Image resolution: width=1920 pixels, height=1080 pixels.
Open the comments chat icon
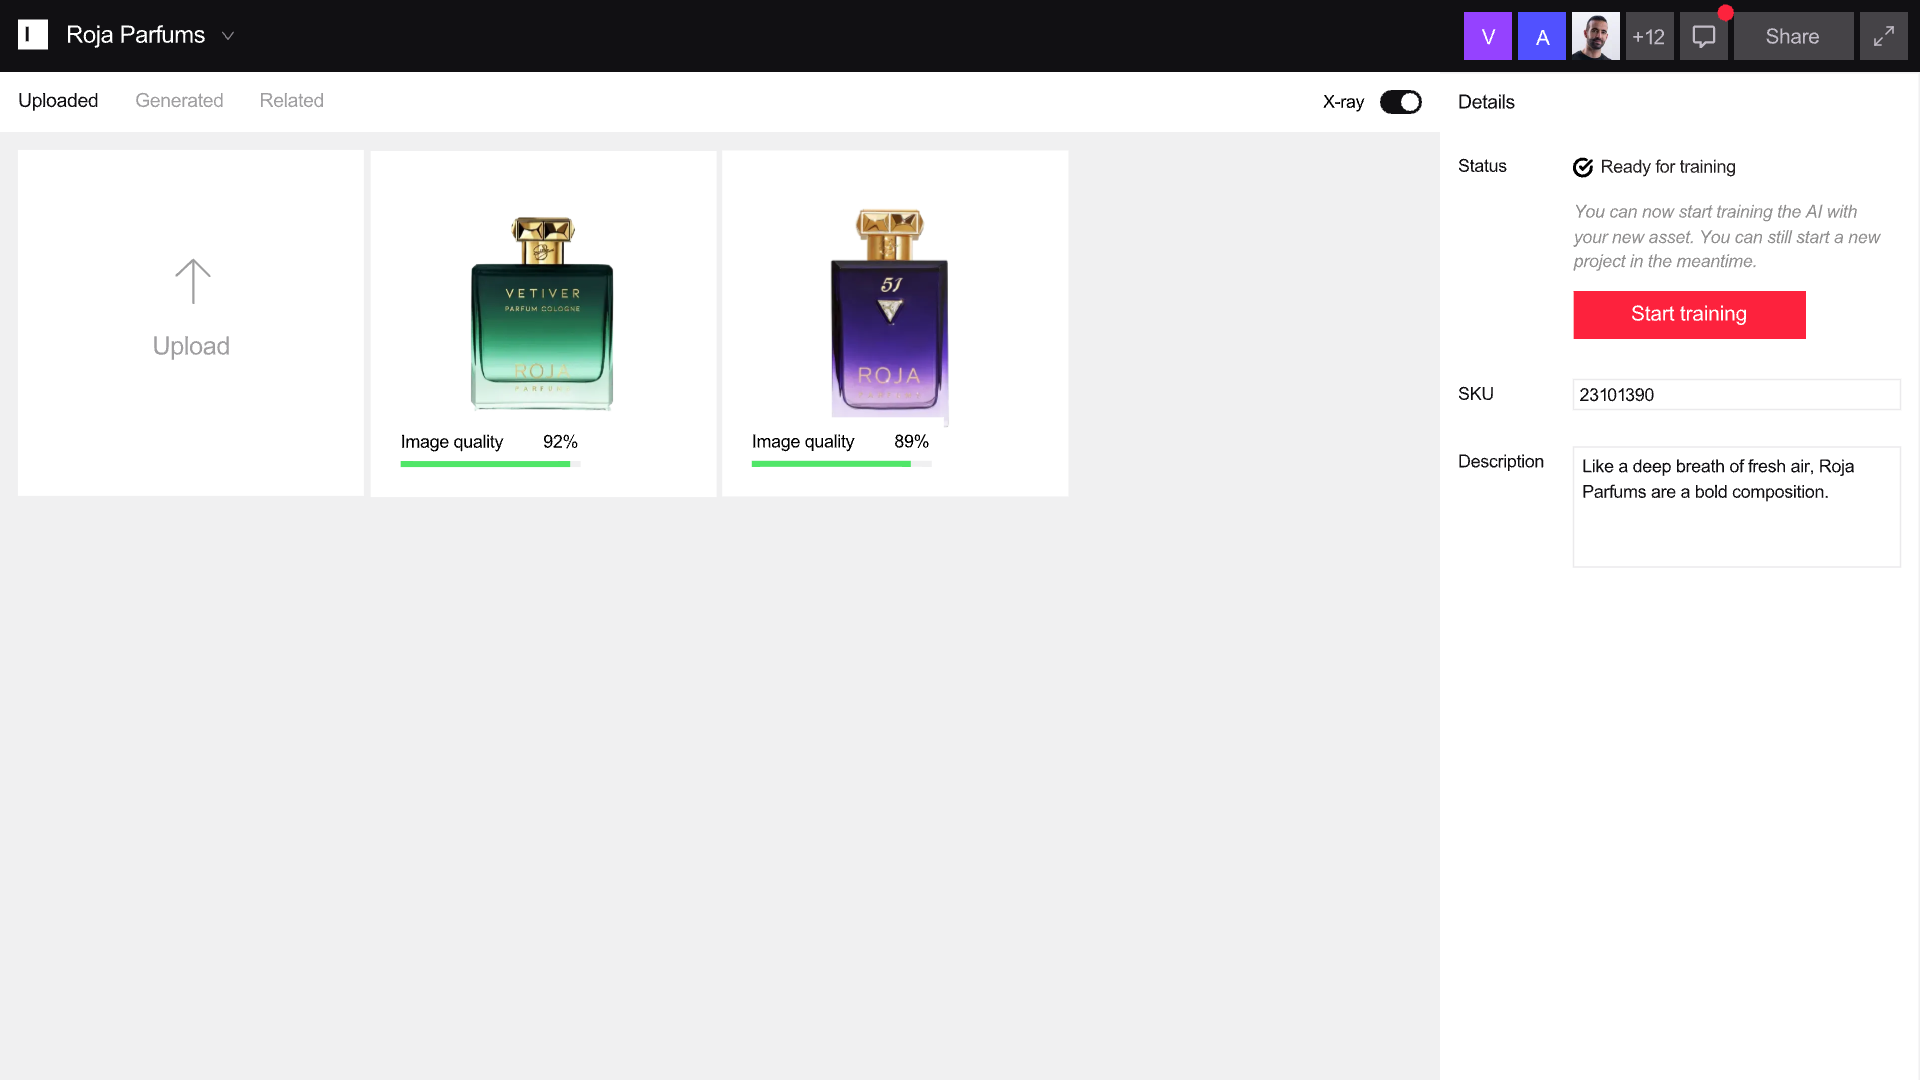(x=1703, y=36)
